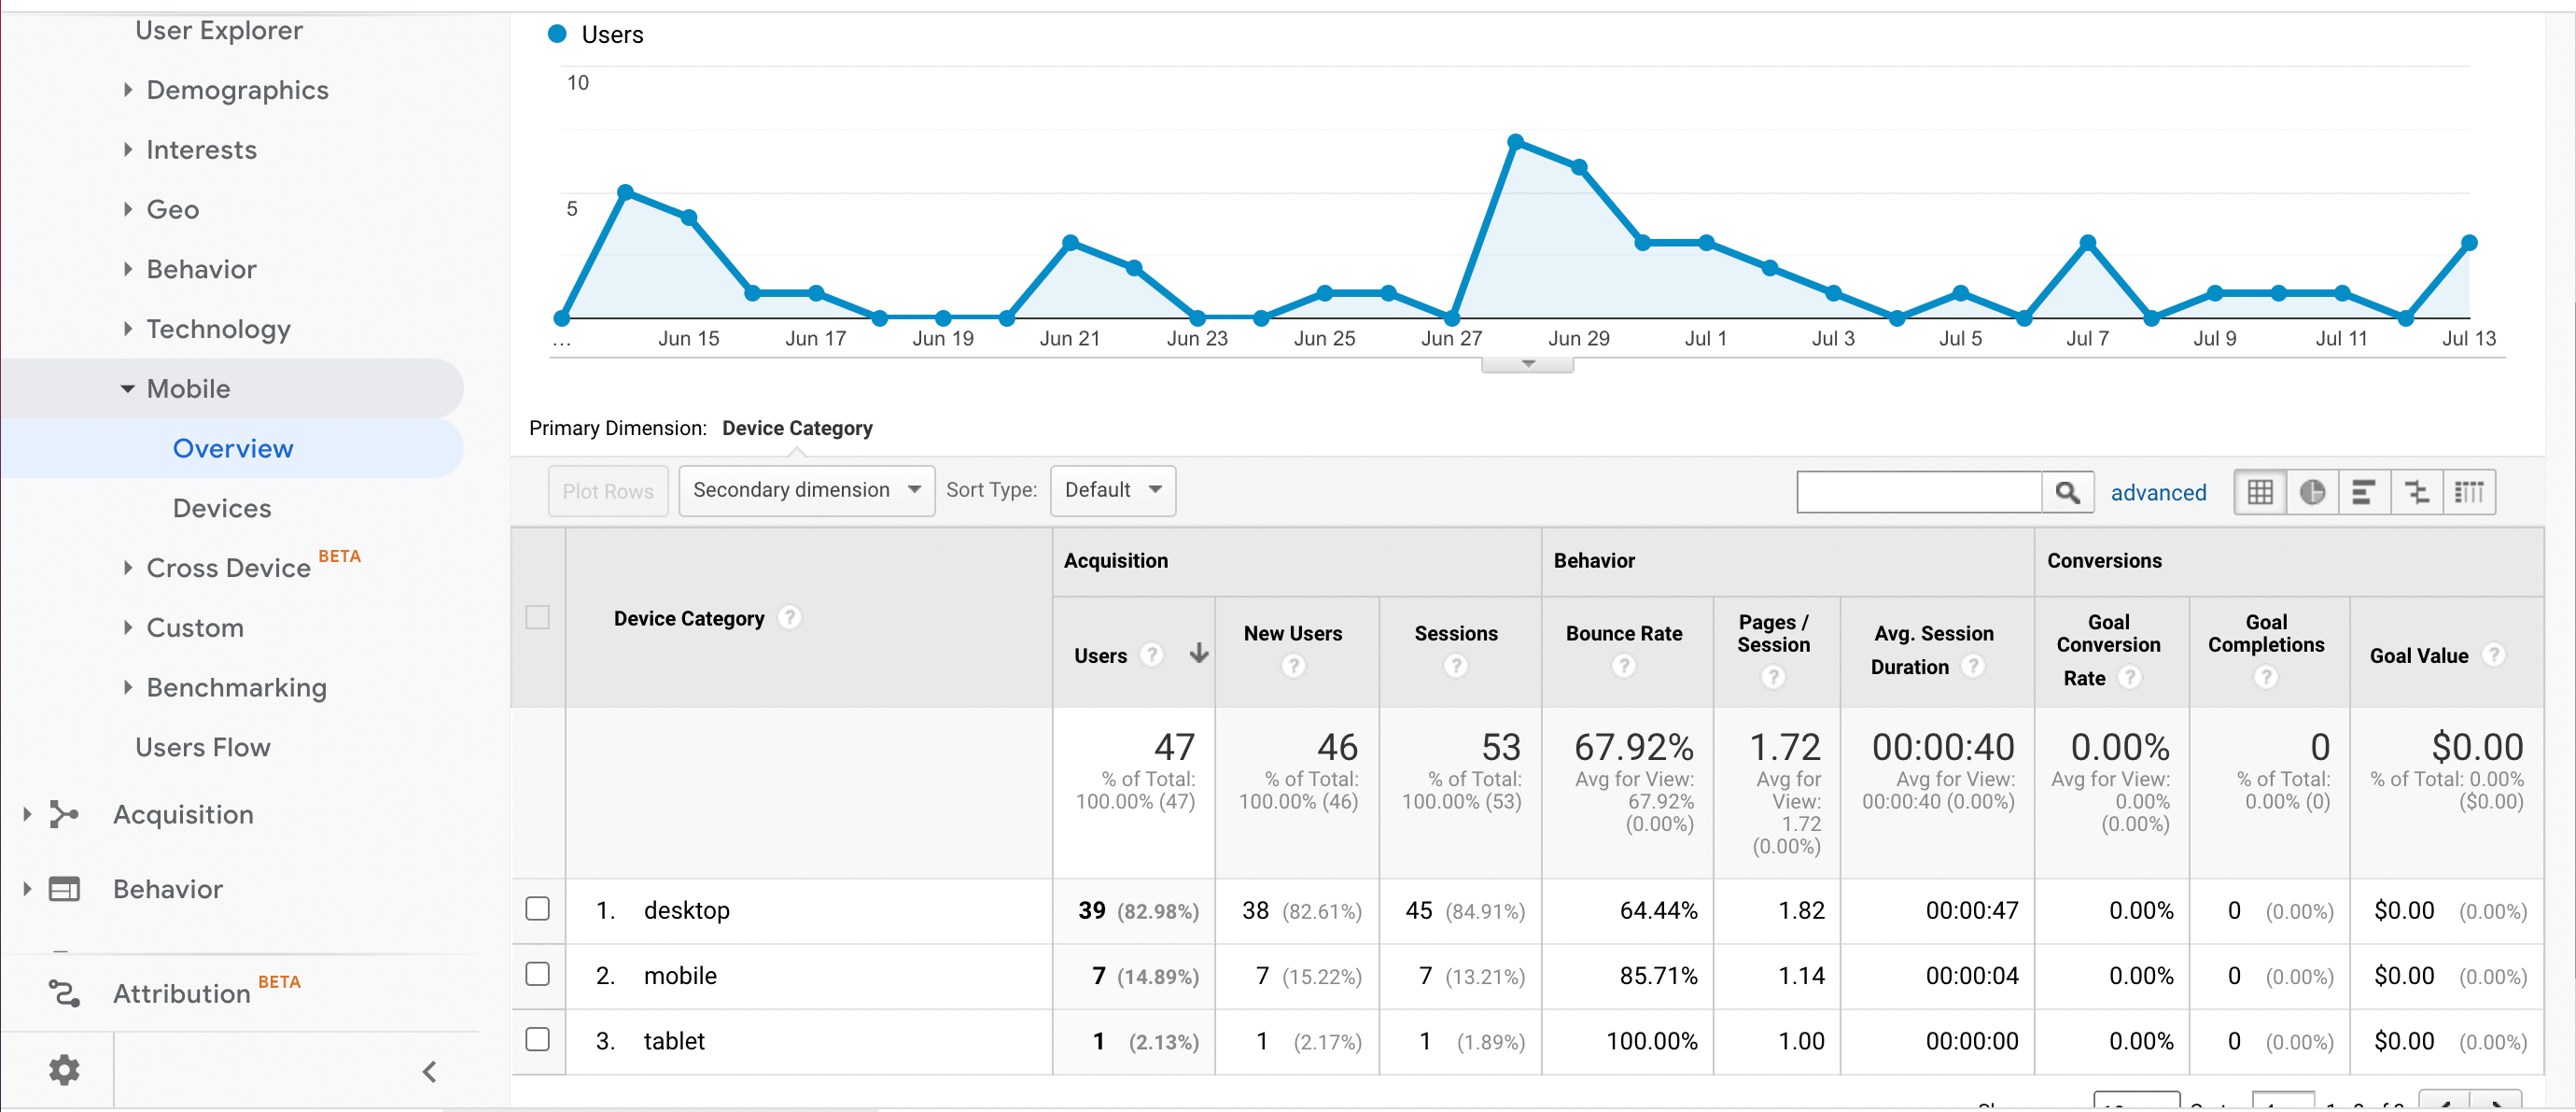Click the Jun 28 peak chart point
The height and width of the screenshot is (1112, 2576).
click(1515, 141)
